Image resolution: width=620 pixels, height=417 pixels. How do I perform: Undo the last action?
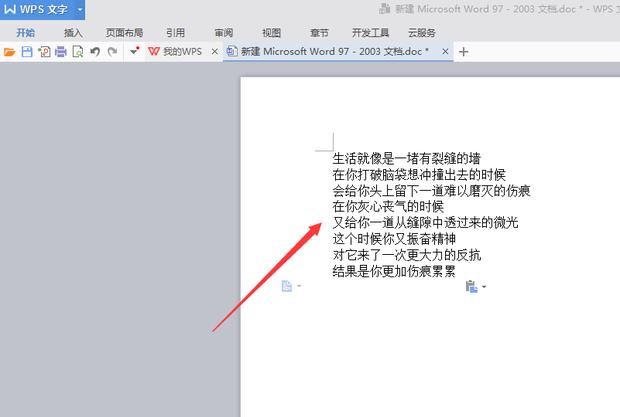tap(95, 52)
